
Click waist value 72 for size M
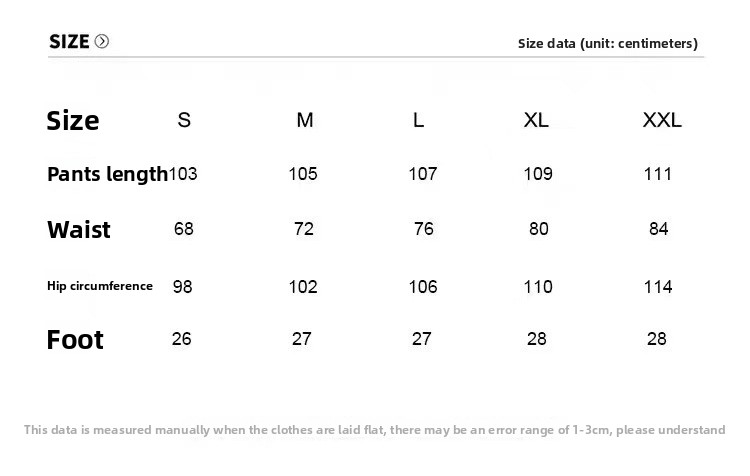tap(304, 229)
